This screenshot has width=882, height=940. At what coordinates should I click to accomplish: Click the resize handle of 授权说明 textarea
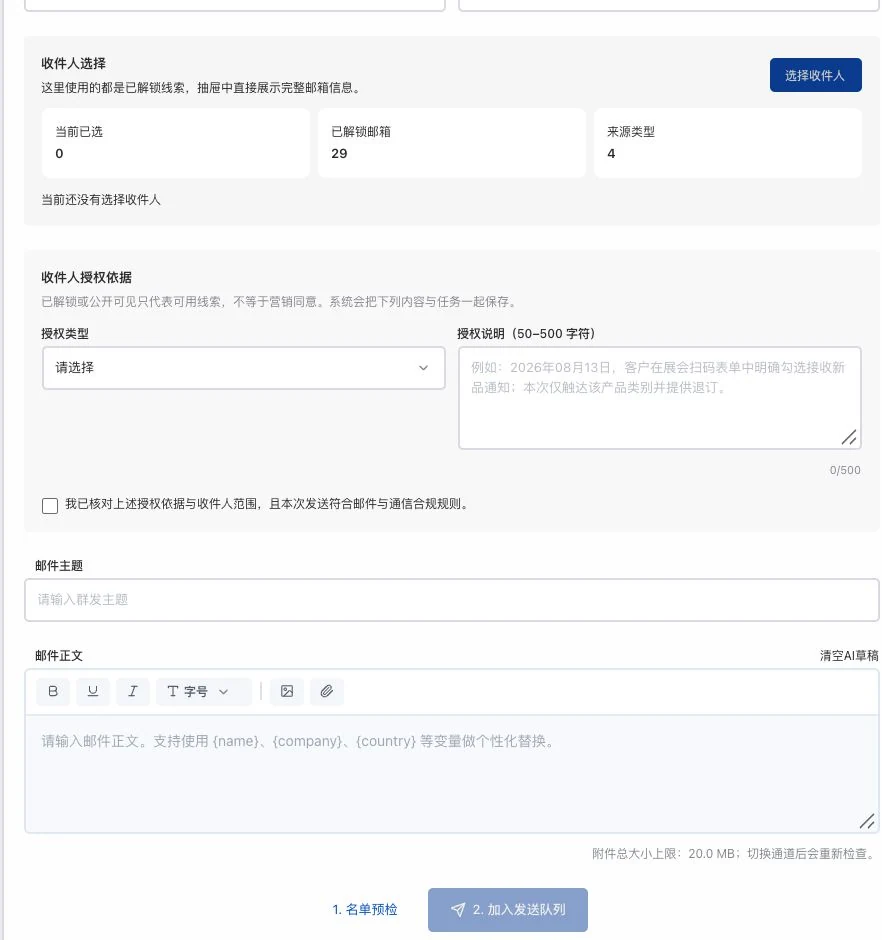848,437
